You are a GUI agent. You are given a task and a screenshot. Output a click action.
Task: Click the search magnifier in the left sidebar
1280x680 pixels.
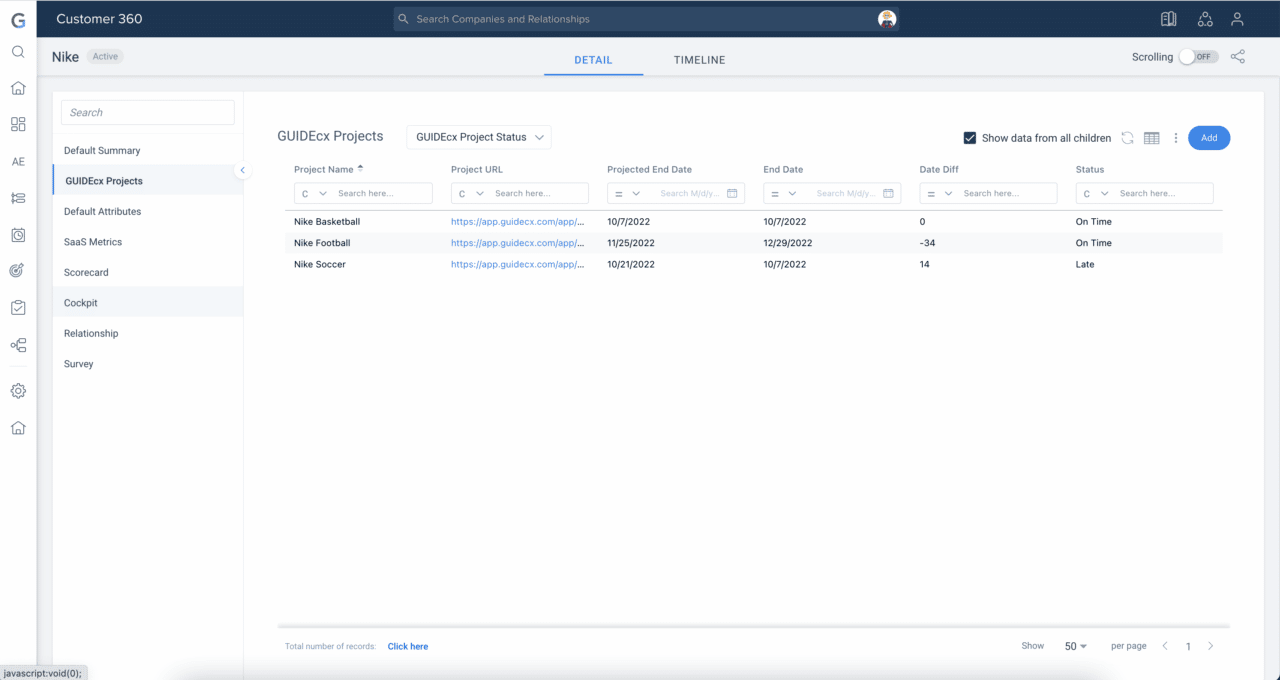[17, 51]
